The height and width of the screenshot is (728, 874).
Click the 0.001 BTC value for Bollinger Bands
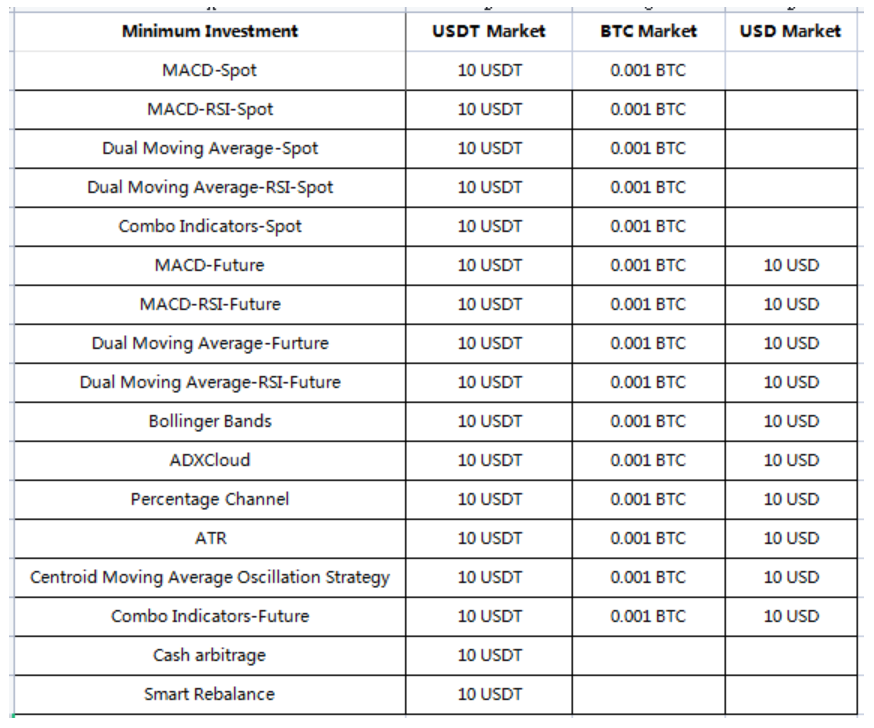(x=648, y=422)
